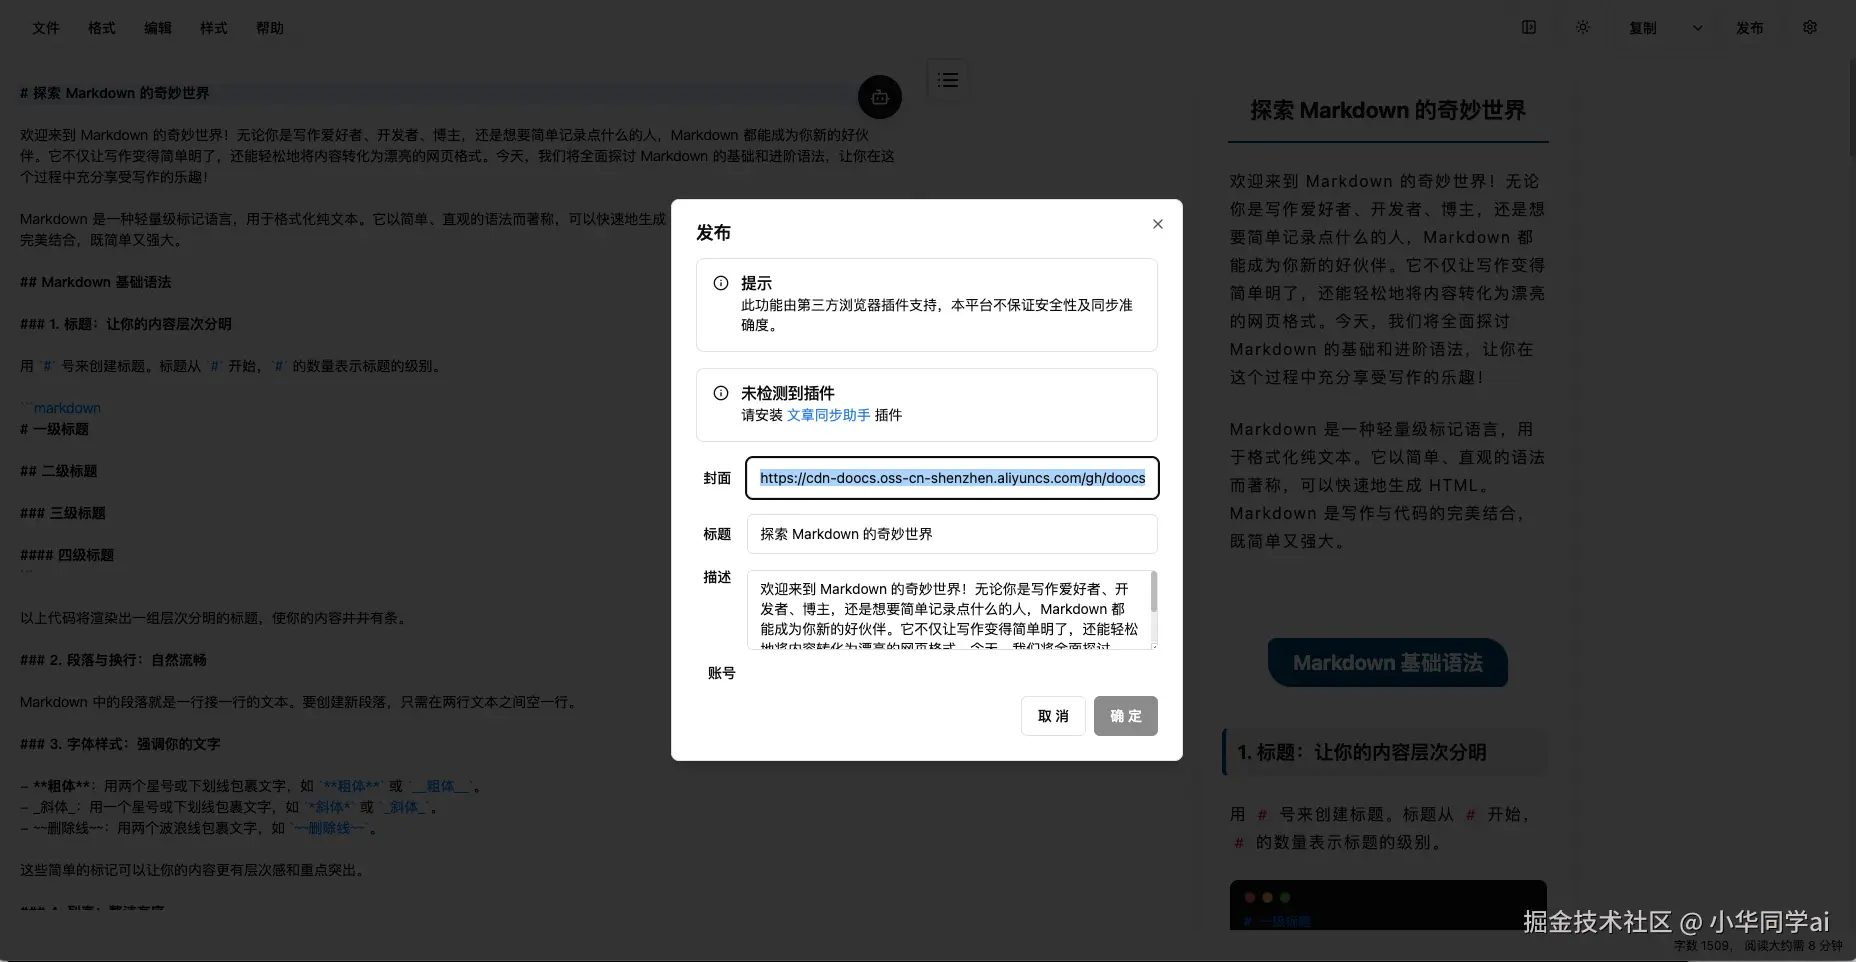This screenshot has width=1856, height=962.
Task: Click the 取消 button
Action: [x=1053, y=716]
